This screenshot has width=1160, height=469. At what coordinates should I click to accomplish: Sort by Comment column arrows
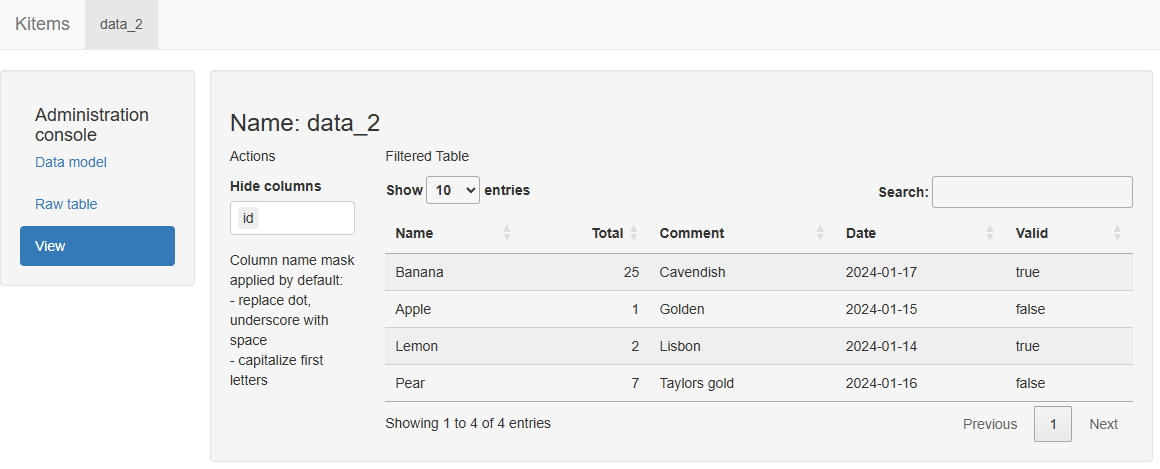pos(820,233)
